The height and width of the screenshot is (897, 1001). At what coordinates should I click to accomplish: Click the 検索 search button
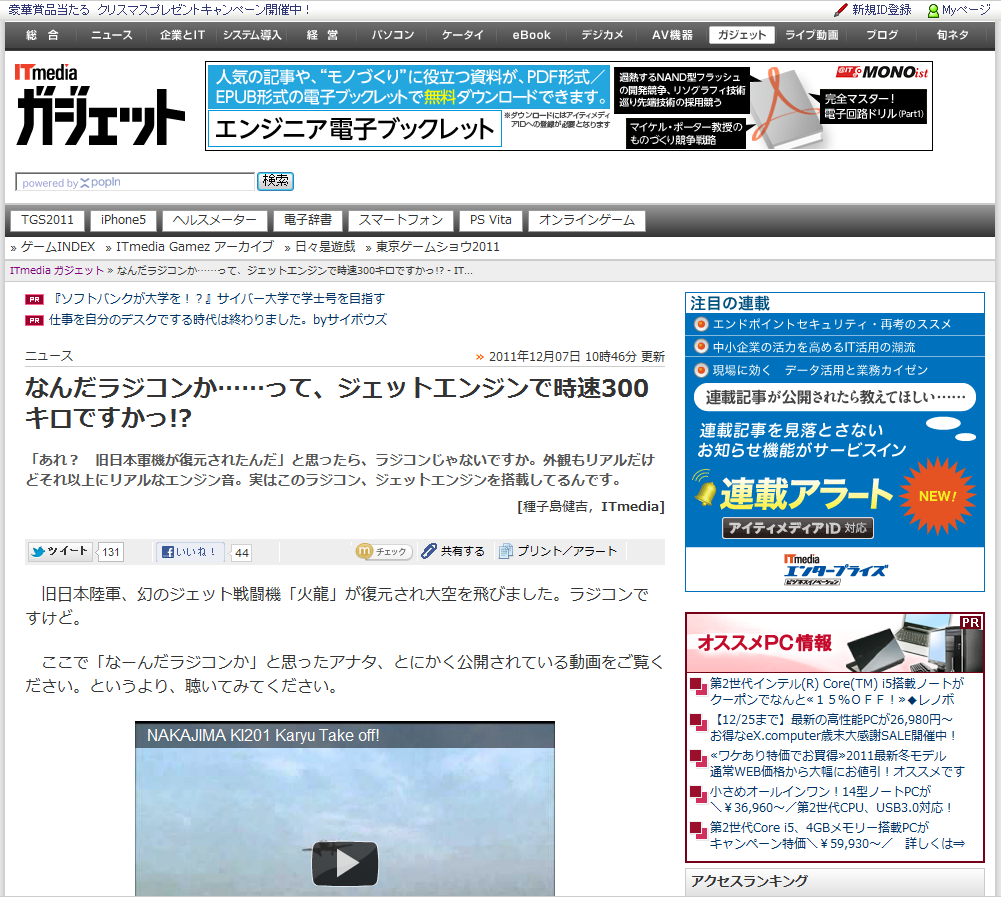(275, 181)
